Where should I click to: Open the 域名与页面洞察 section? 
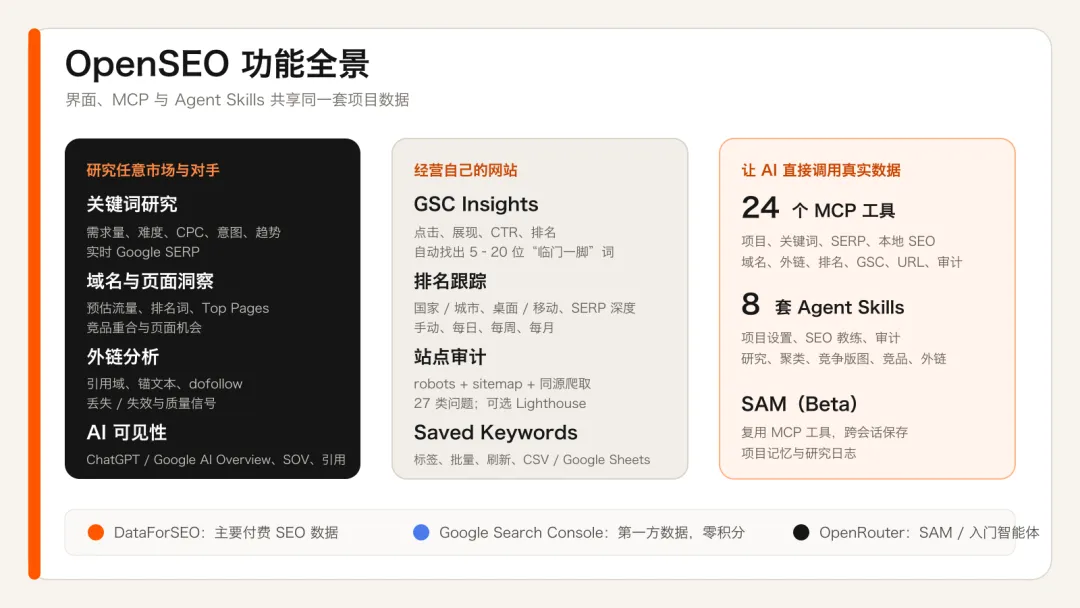click(x=150, y=281)
